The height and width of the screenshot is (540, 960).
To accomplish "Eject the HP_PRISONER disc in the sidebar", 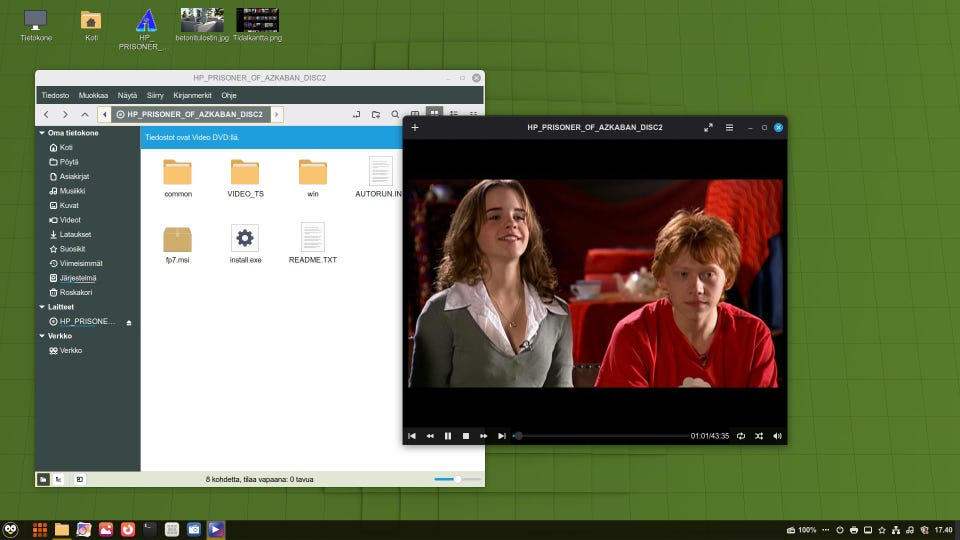I will point(128,322).
